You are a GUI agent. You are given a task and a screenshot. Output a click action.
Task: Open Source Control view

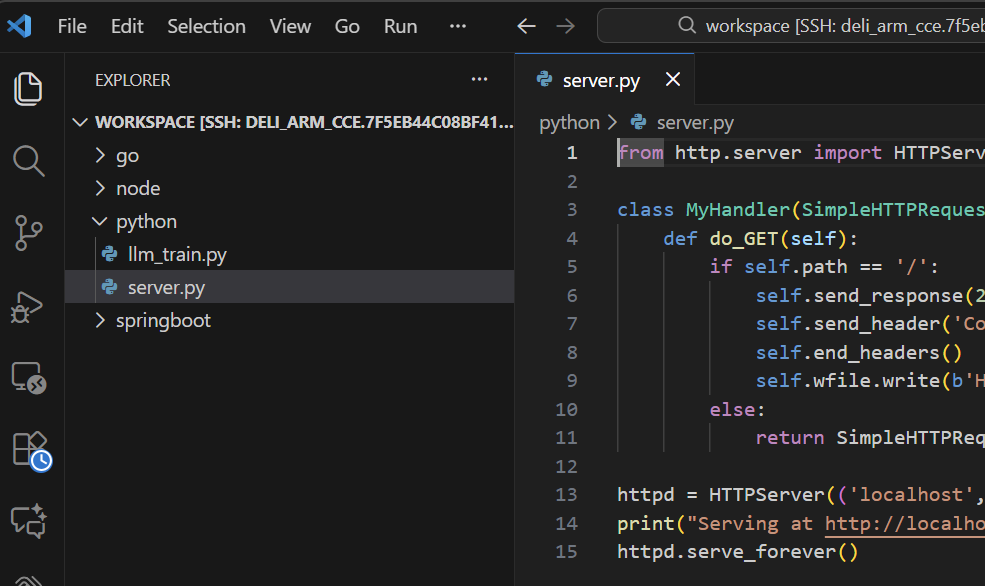point(29,232)
